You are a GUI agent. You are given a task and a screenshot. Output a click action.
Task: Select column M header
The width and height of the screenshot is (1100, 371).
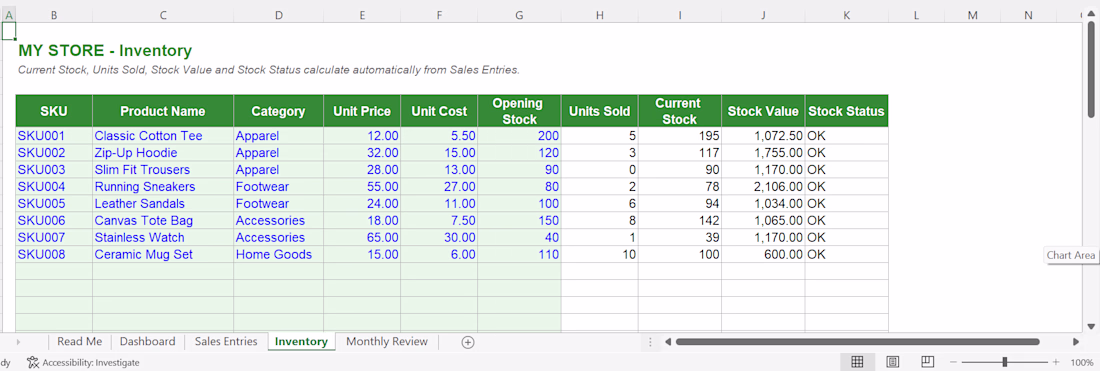pos(972,15)
